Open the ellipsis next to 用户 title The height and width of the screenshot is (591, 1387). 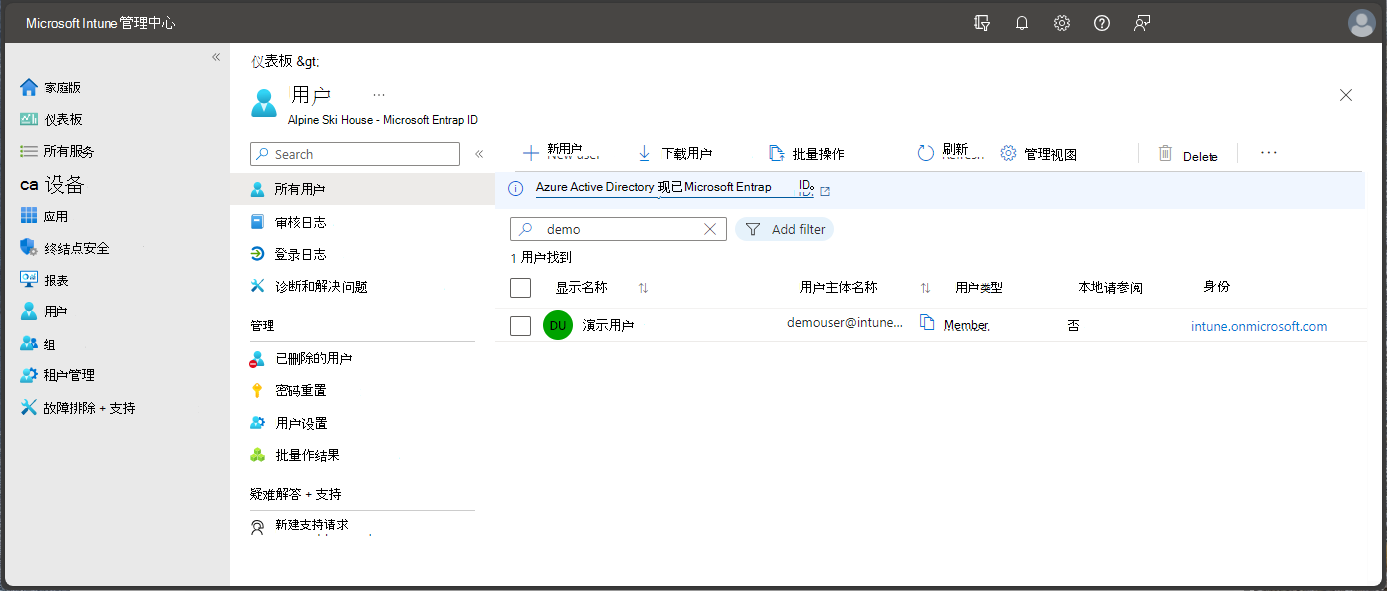pos(379,95)
